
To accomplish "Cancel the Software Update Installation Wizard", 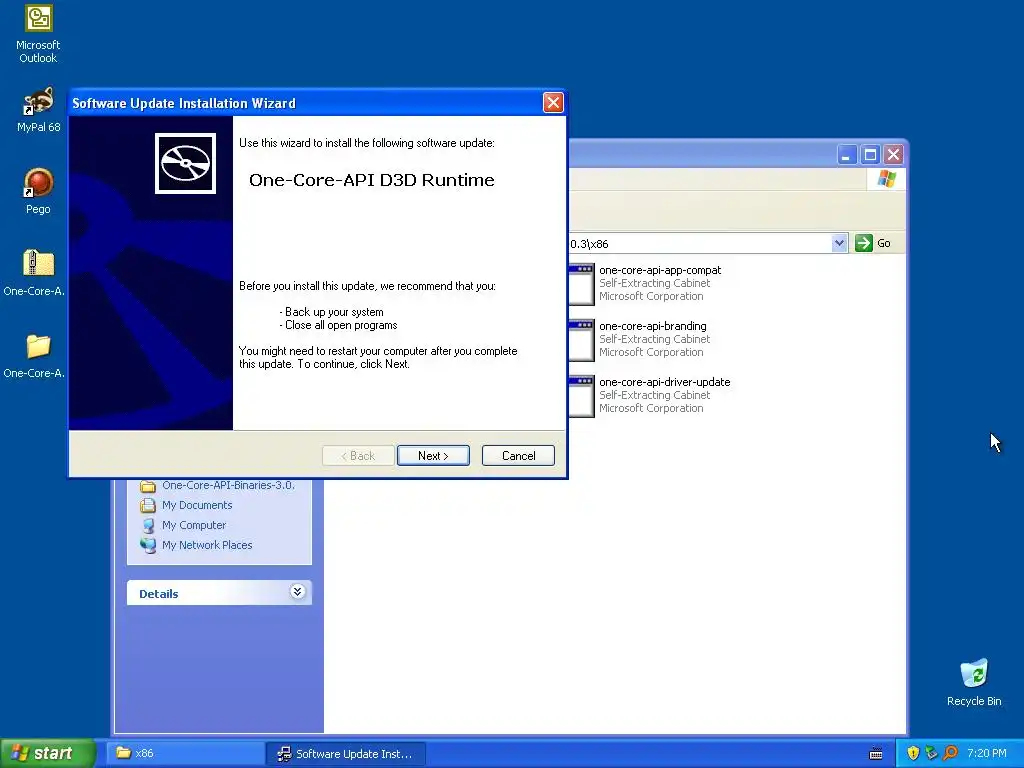I will pos(519,456).
